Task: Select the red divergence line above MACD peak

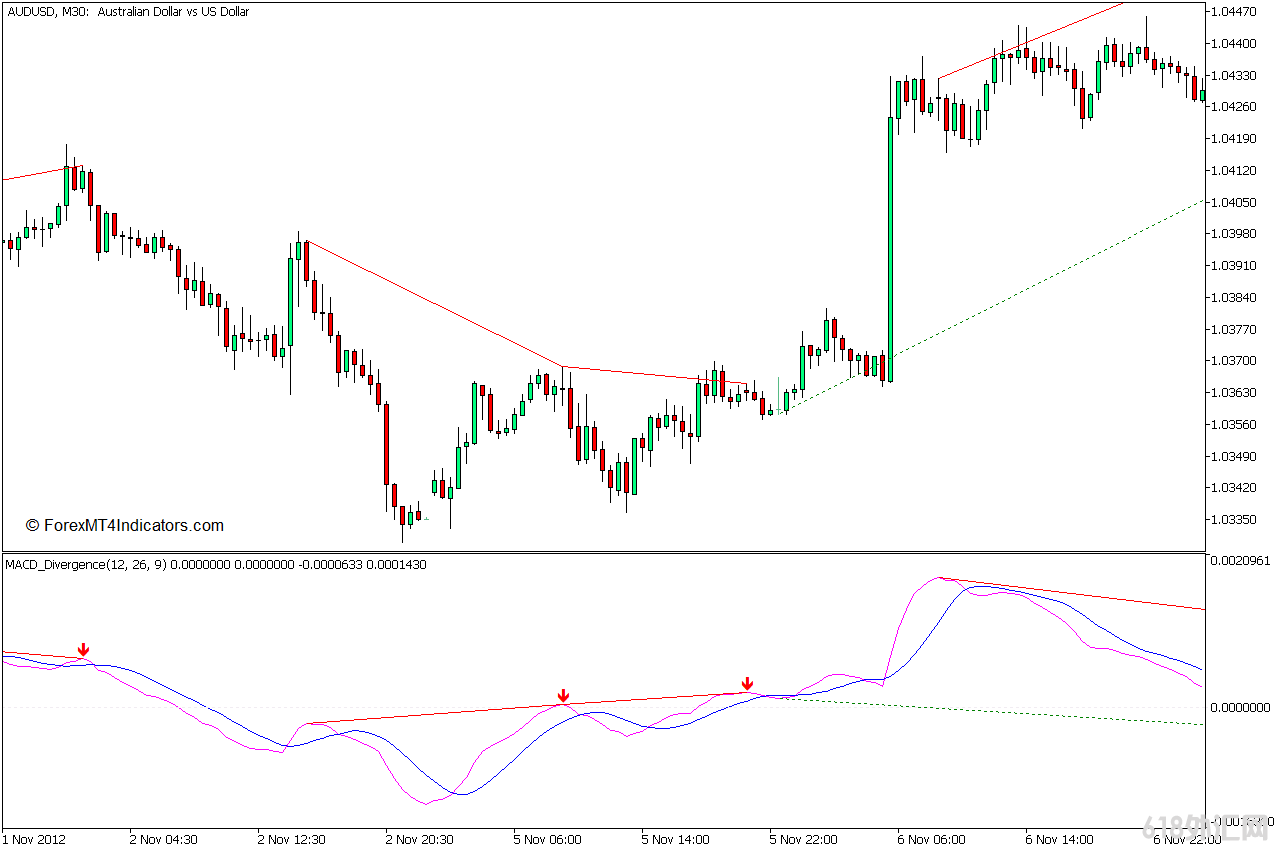Action: (1070, 593)
